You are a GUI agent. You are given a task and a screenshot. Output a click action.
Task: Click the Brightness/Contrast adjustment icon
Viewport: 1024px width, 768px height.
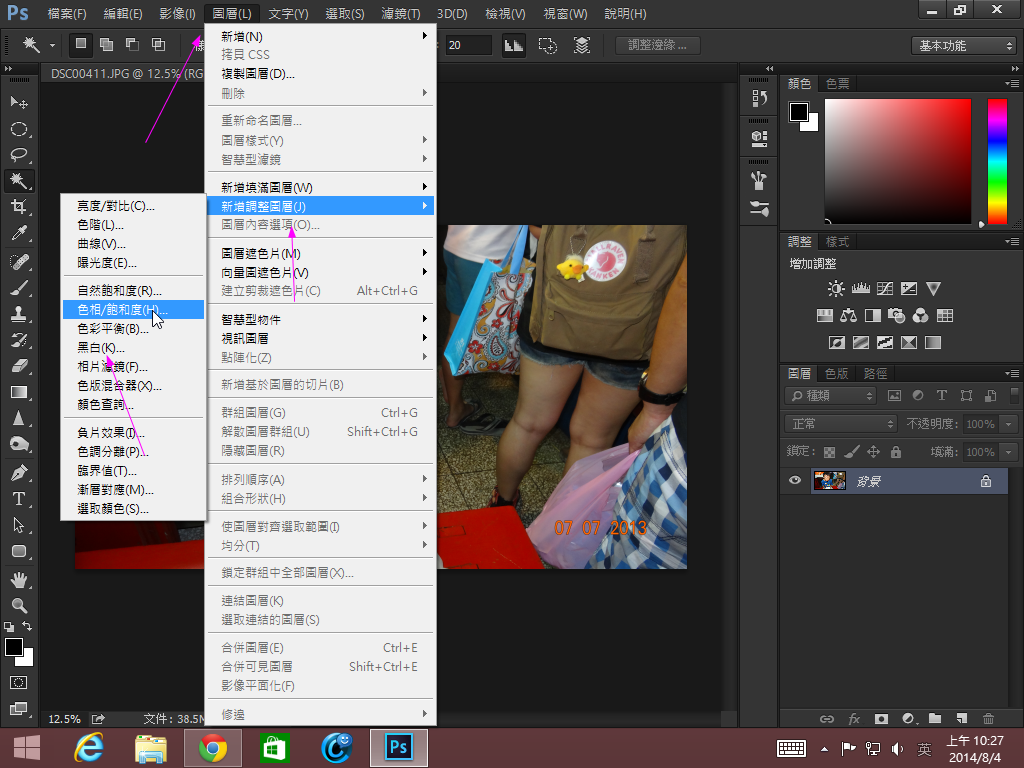(836, 289)
